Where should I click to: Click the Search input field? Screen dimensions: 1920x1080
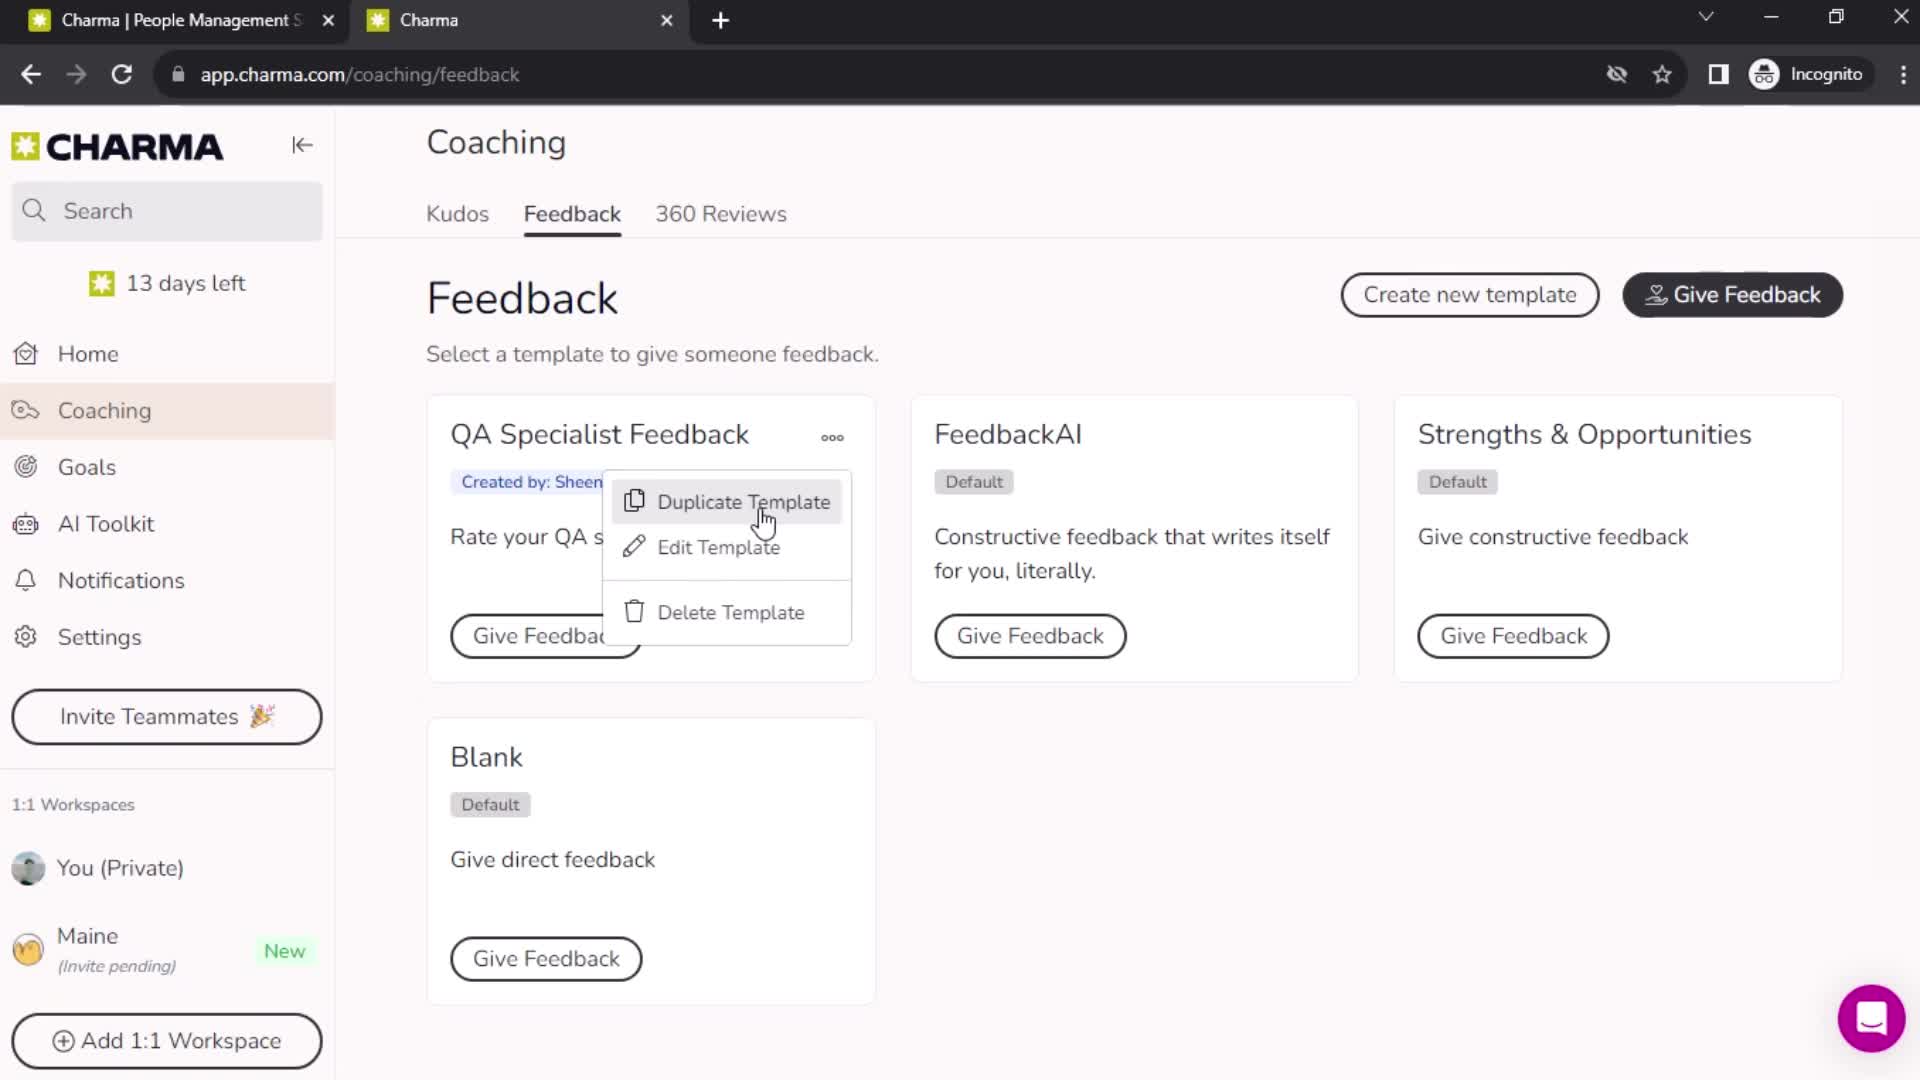(165, 210)
